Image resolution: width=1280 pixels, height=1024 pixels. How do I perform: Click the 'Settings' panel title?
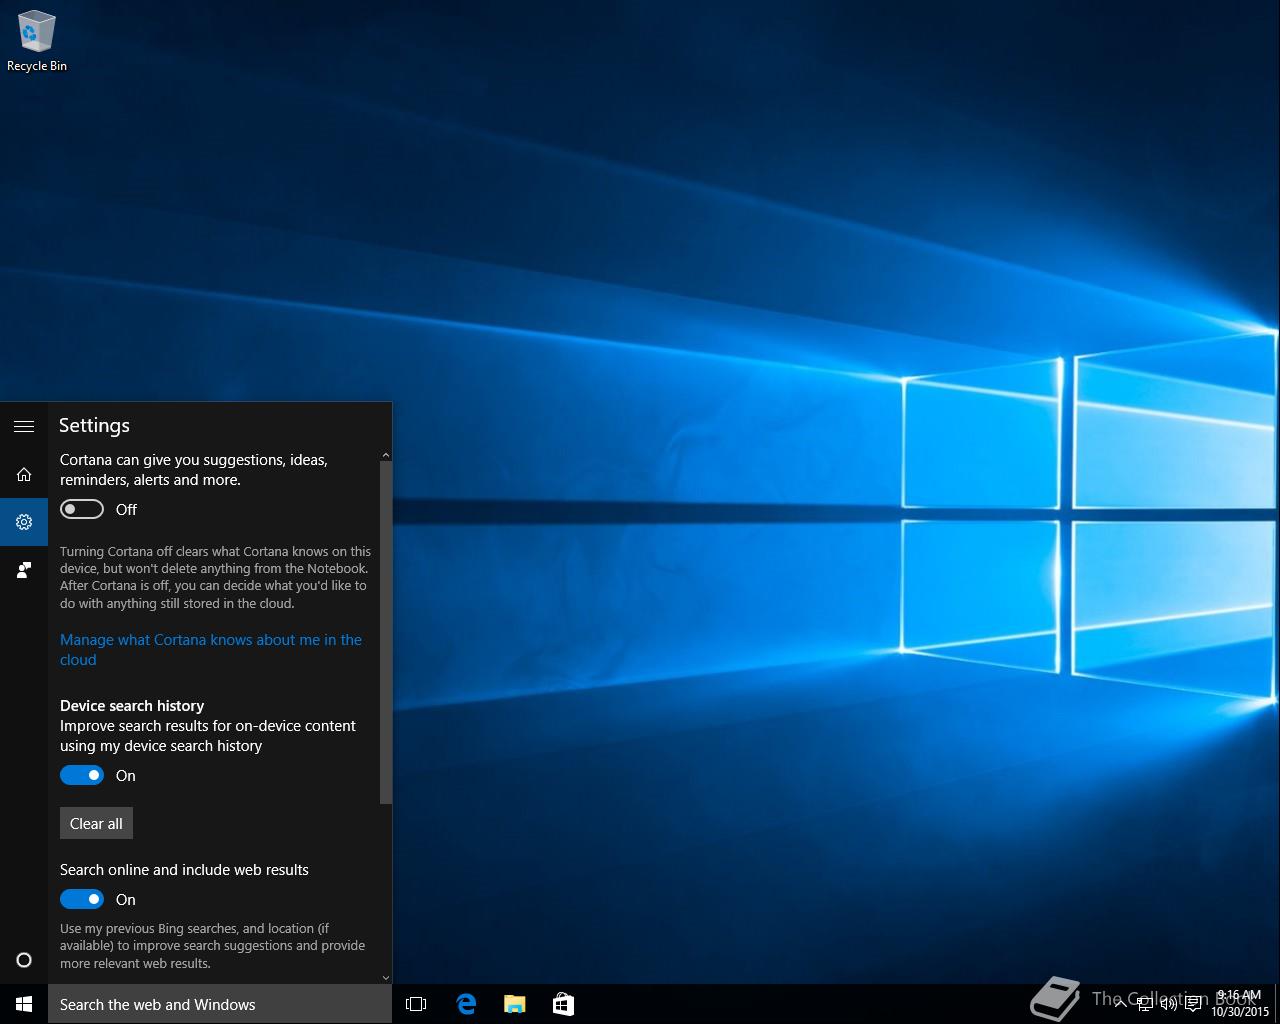click(94, 425)
